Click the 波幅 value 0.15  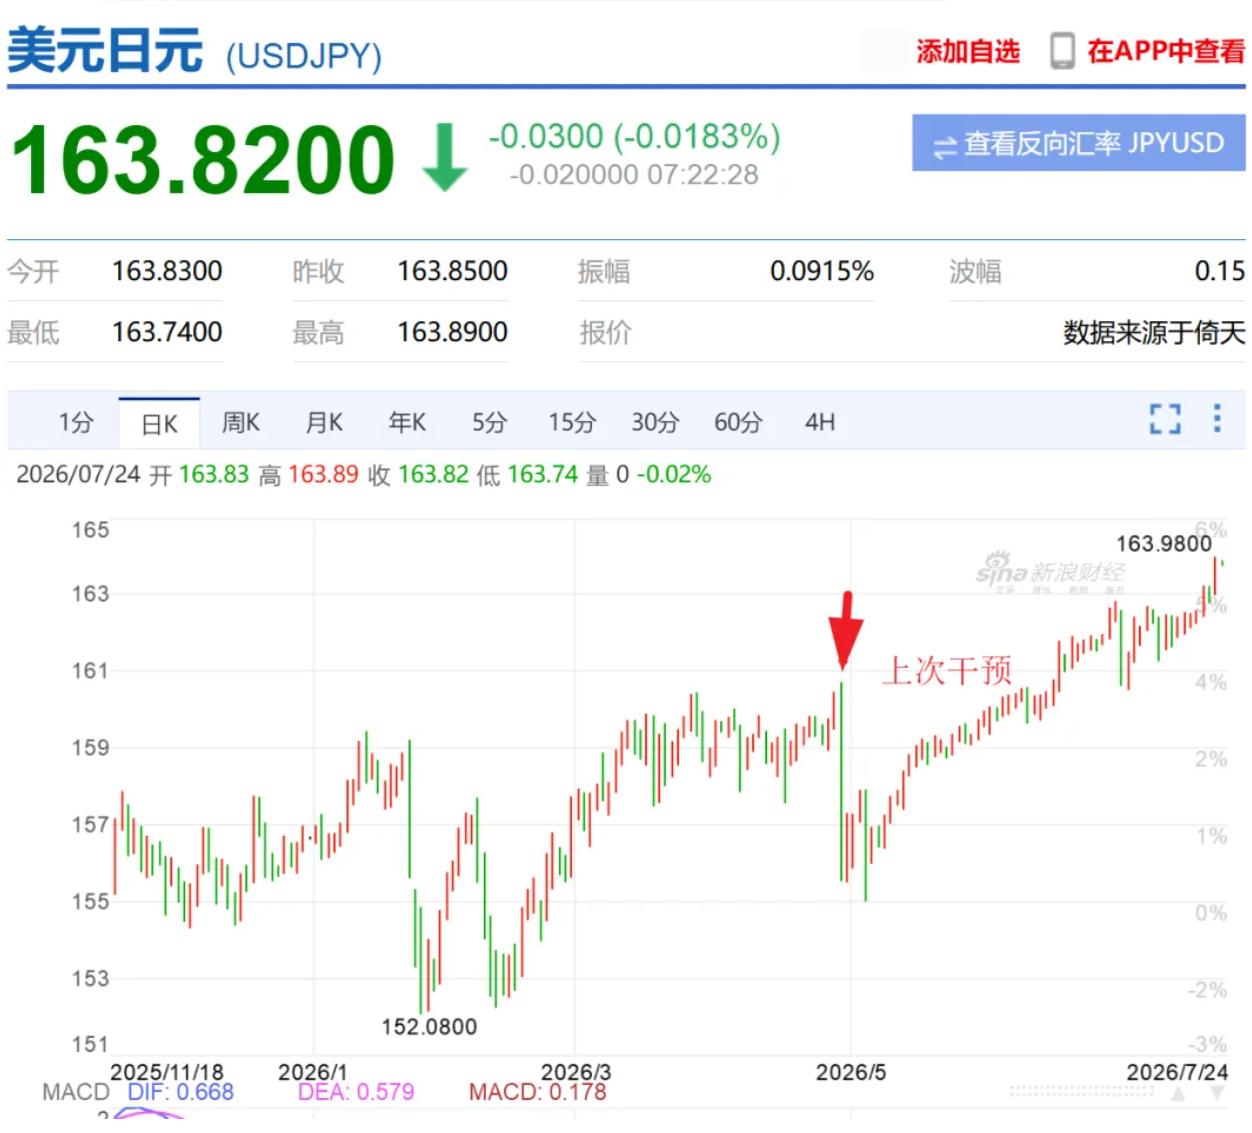(1220, 271)
